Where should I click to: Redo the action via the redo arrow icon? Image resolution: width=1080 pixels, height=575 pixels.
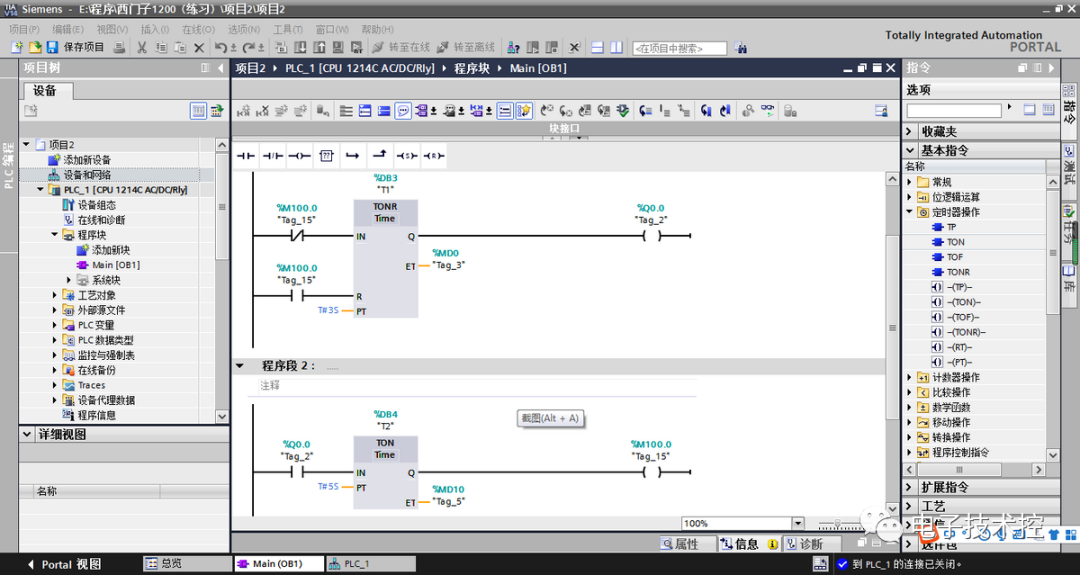tap(249, 48)
